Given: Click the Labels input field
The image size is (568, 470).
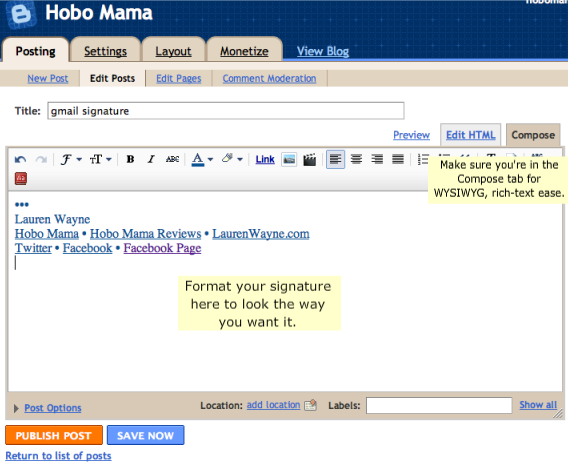Looking at the screenshot, I should pos(439,405).
